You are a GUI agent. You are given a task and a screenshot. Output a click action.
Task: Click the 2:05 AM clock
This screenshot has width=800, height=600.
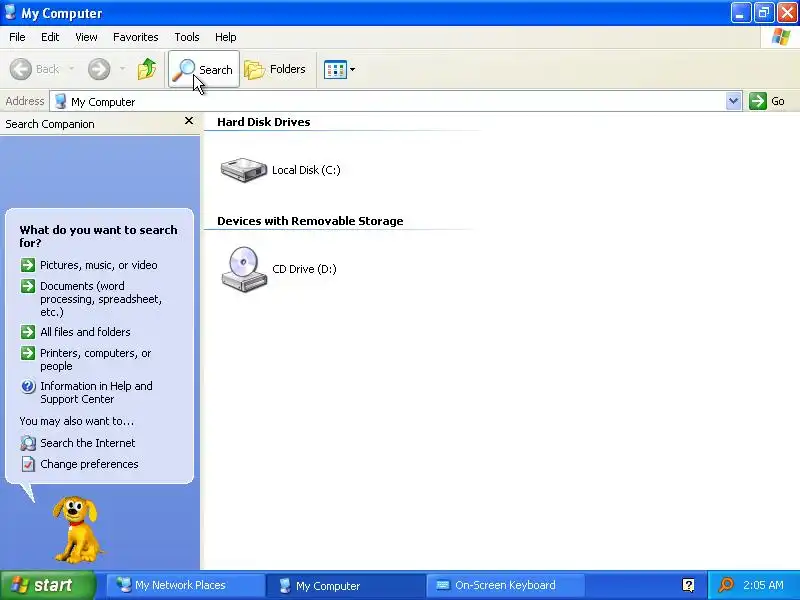pos(763,585)
